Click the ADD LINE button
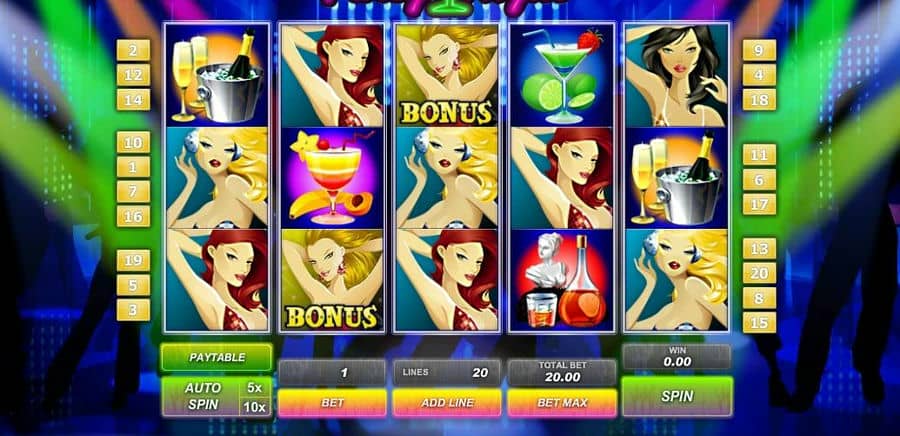 pos(447,403)
